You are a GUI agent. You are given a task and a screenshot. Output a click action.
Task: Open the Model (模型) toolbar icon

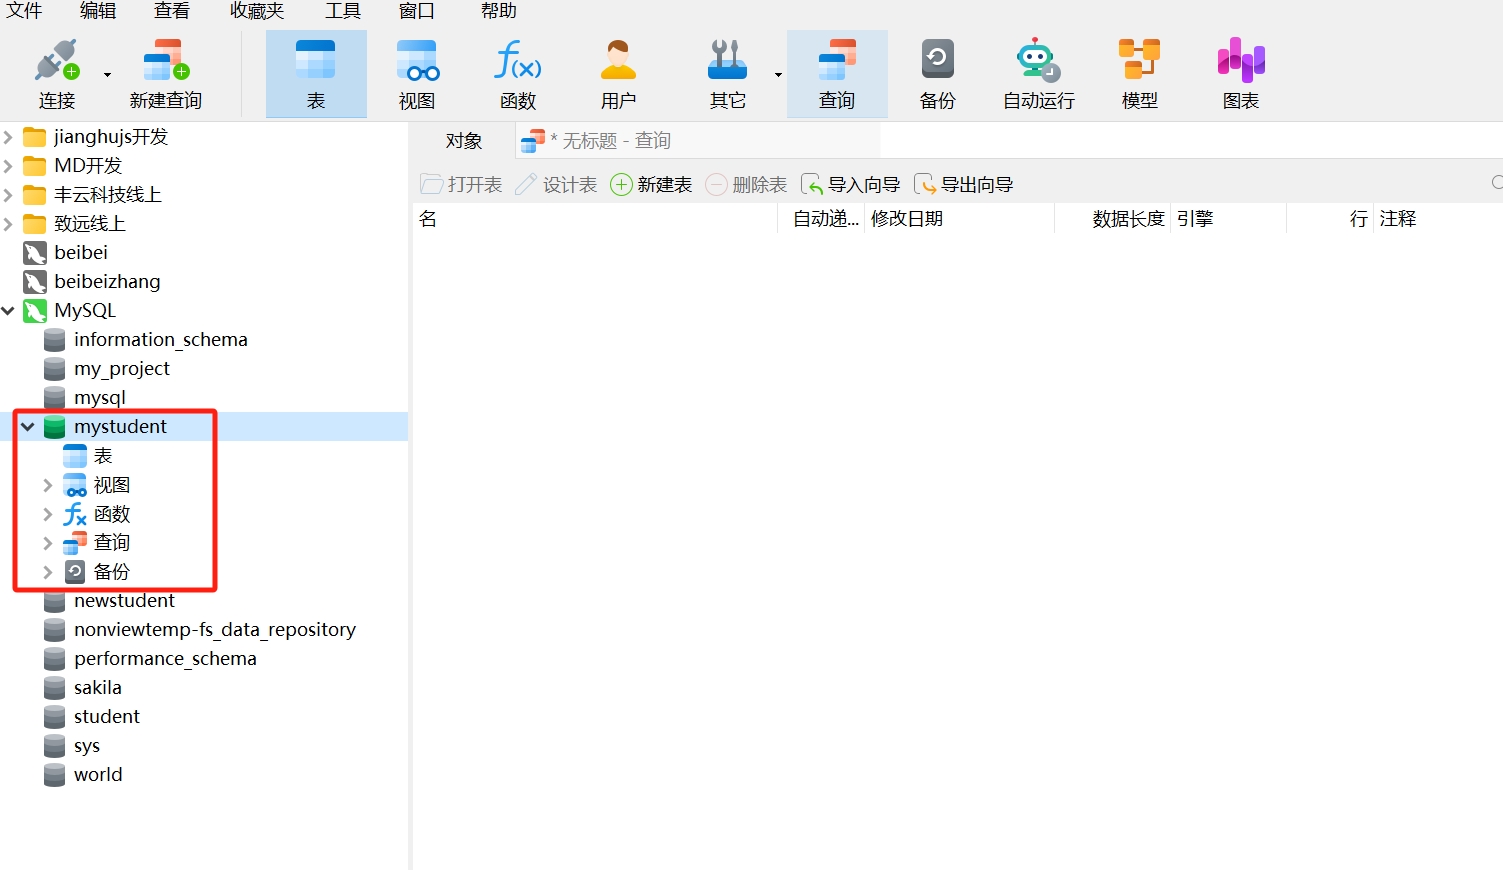(x=1139, y=62)
